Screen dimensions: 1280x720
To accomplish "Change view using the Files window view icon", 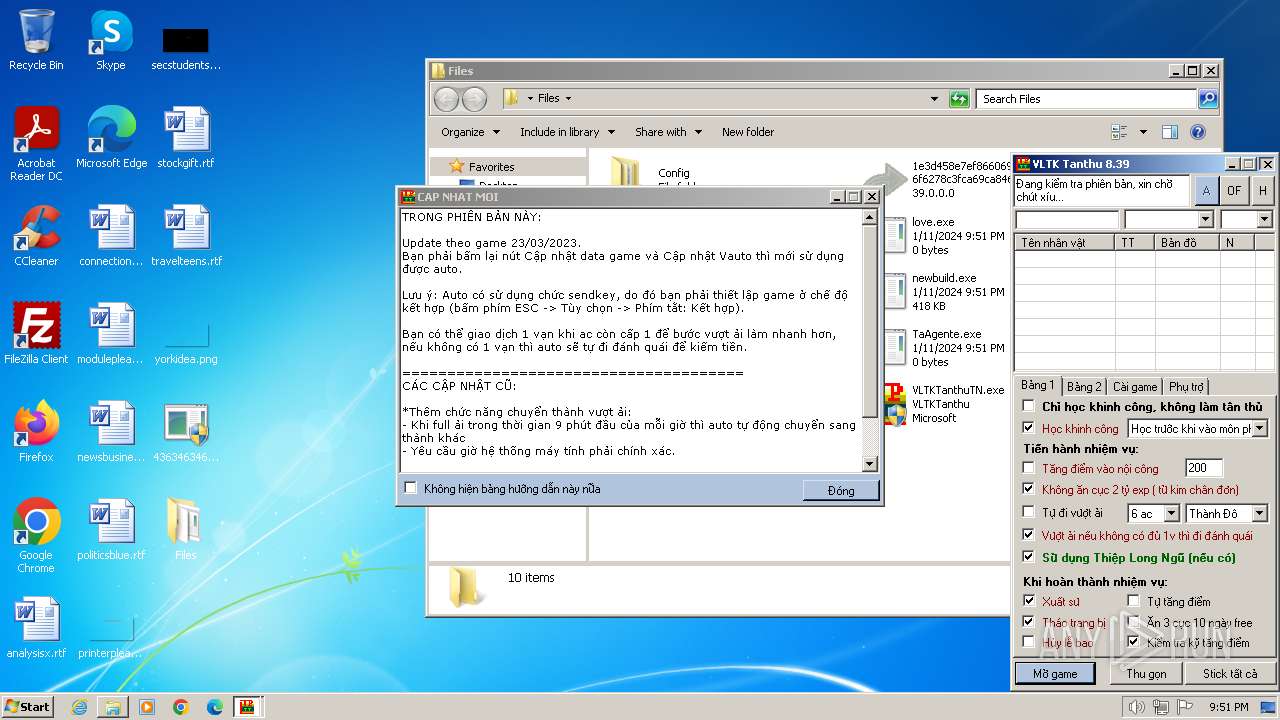I will point(1120,132).
